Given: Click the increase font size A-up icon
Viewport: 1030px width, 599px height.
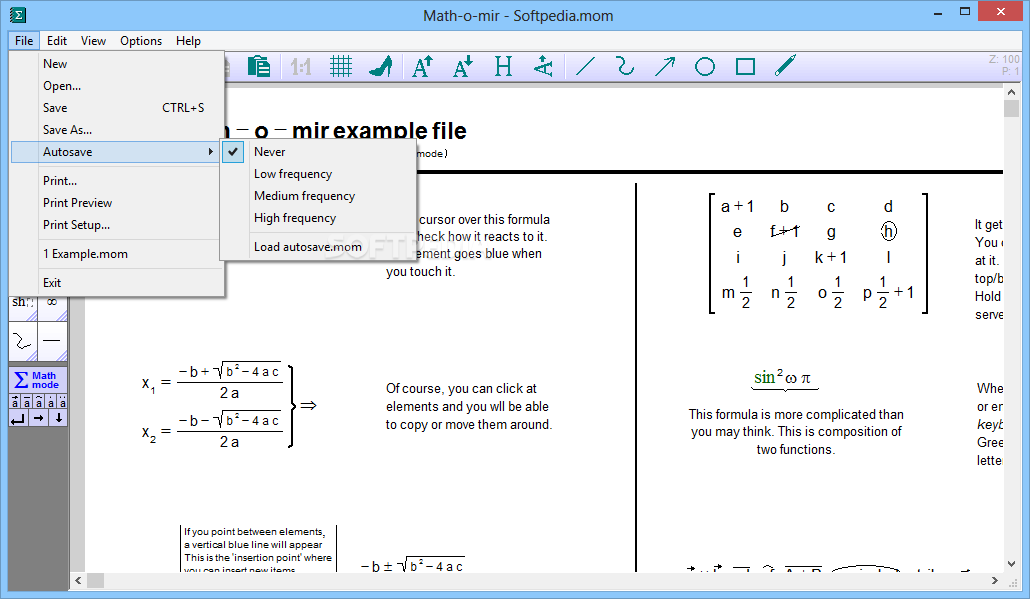Looking at the screenshot, I should click(422, 66).
